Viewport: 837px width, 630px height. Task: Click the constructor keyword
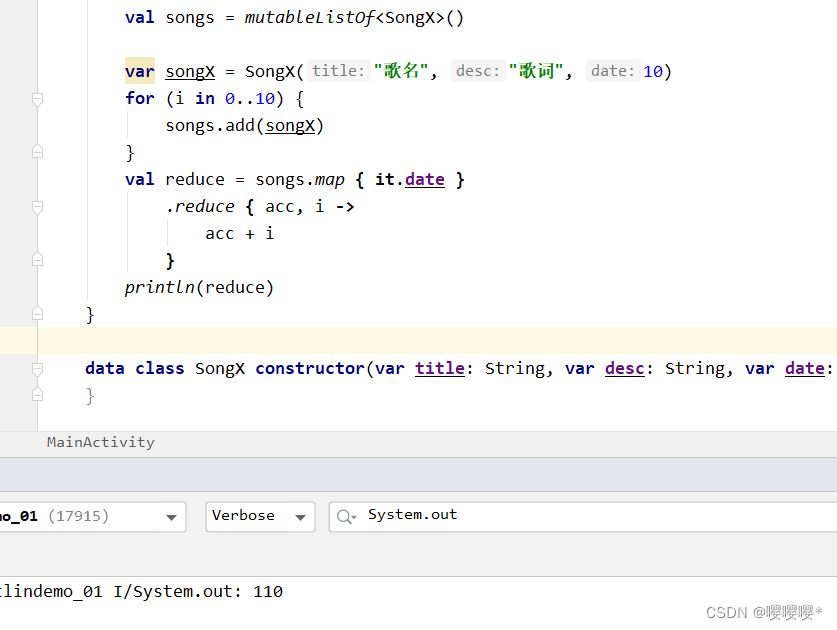[310, 368]
